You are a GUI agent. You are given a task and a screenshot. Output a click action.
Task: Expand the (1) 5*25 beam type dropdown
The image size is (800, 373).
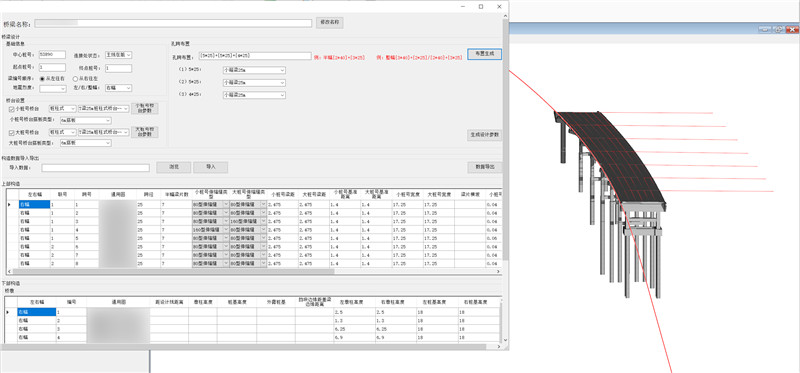tap(254, 70)
